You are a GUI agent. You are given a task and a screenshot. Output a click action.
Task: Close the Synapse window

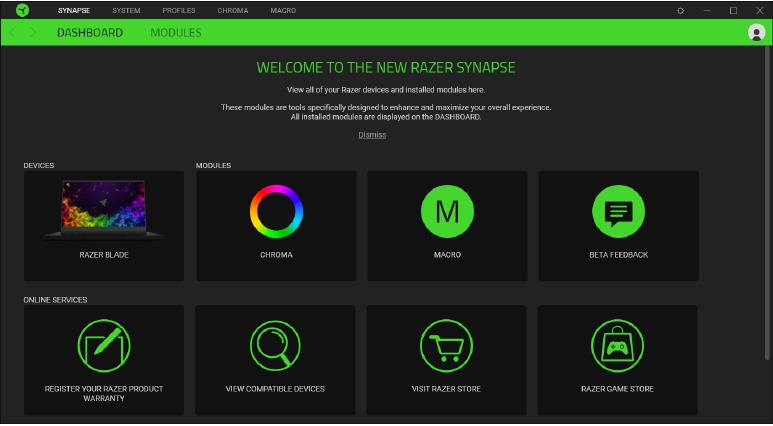[x=759, y=10]
